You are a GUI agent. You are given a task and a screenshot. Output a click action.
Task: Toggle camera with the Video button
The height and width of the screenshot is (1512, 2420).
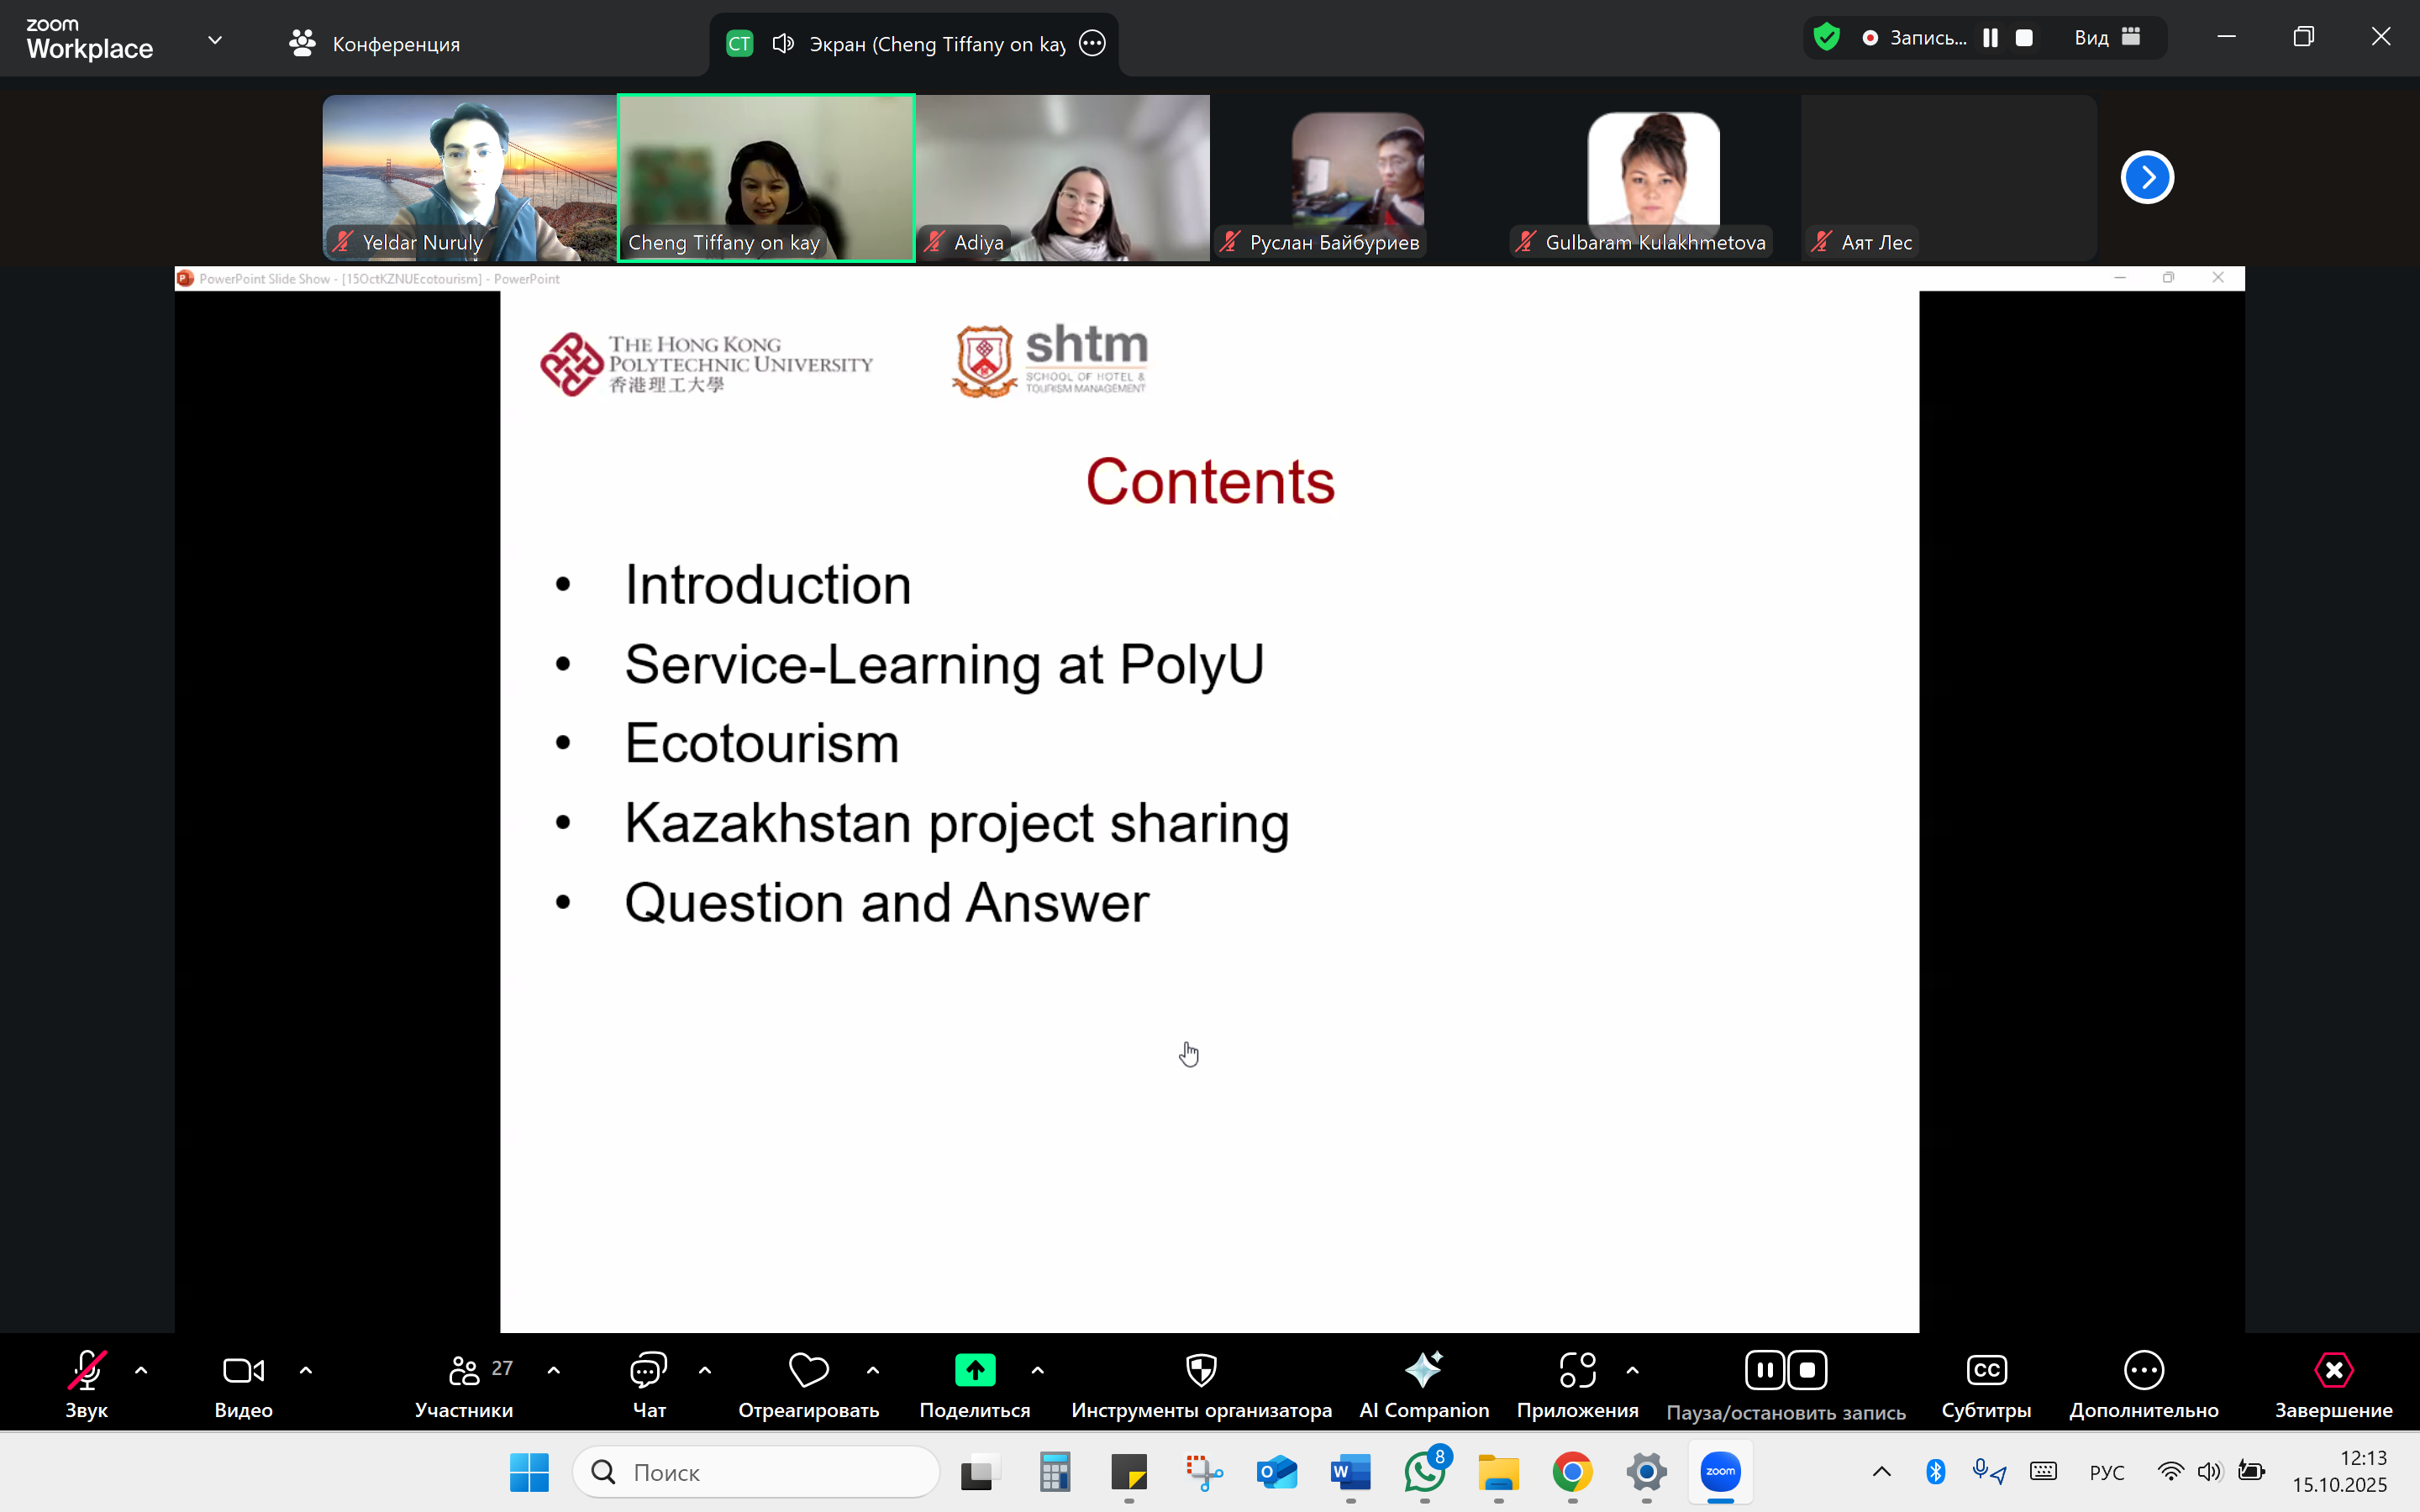pyautogui.click(x=243, y=1371)
